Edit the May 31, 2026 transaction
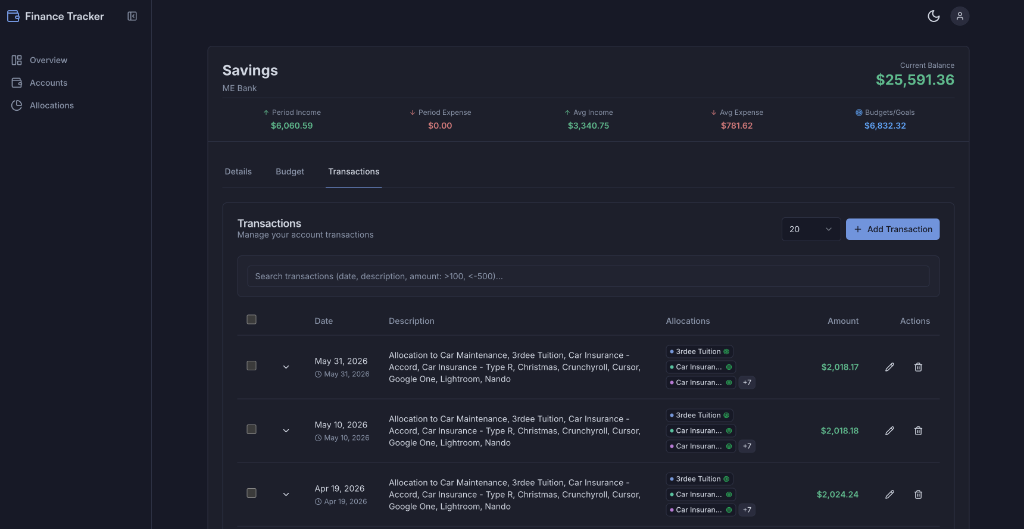Viewport: 1024px width, 529px height. pyautogui.click(x=889, y=367)
